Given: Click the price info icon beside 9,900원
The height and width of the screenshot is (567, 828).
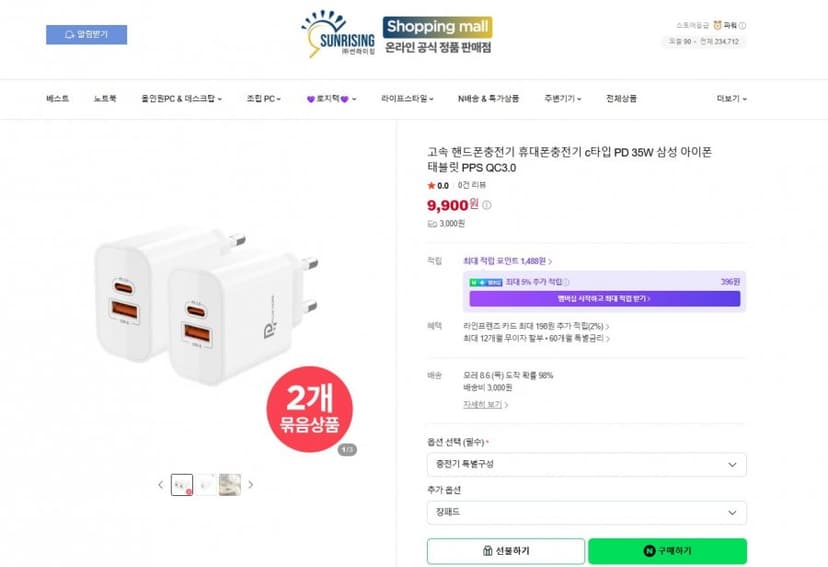Looking at the screenshot, I should pos(486,205).
